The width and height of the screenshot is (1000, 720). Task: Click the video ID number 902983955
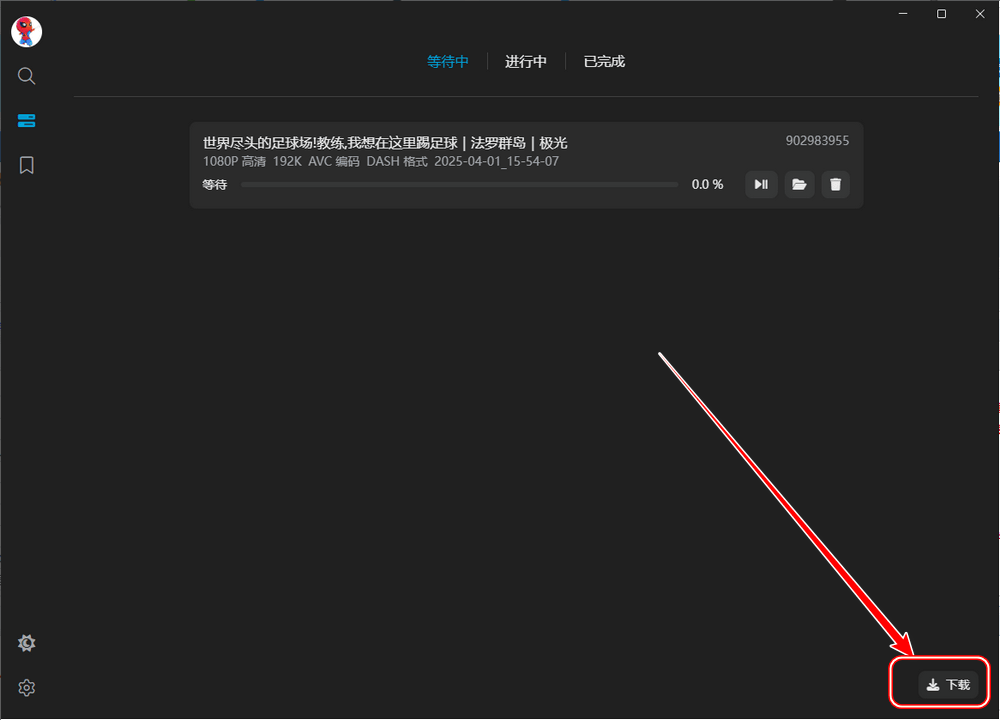tap(817, 141)
